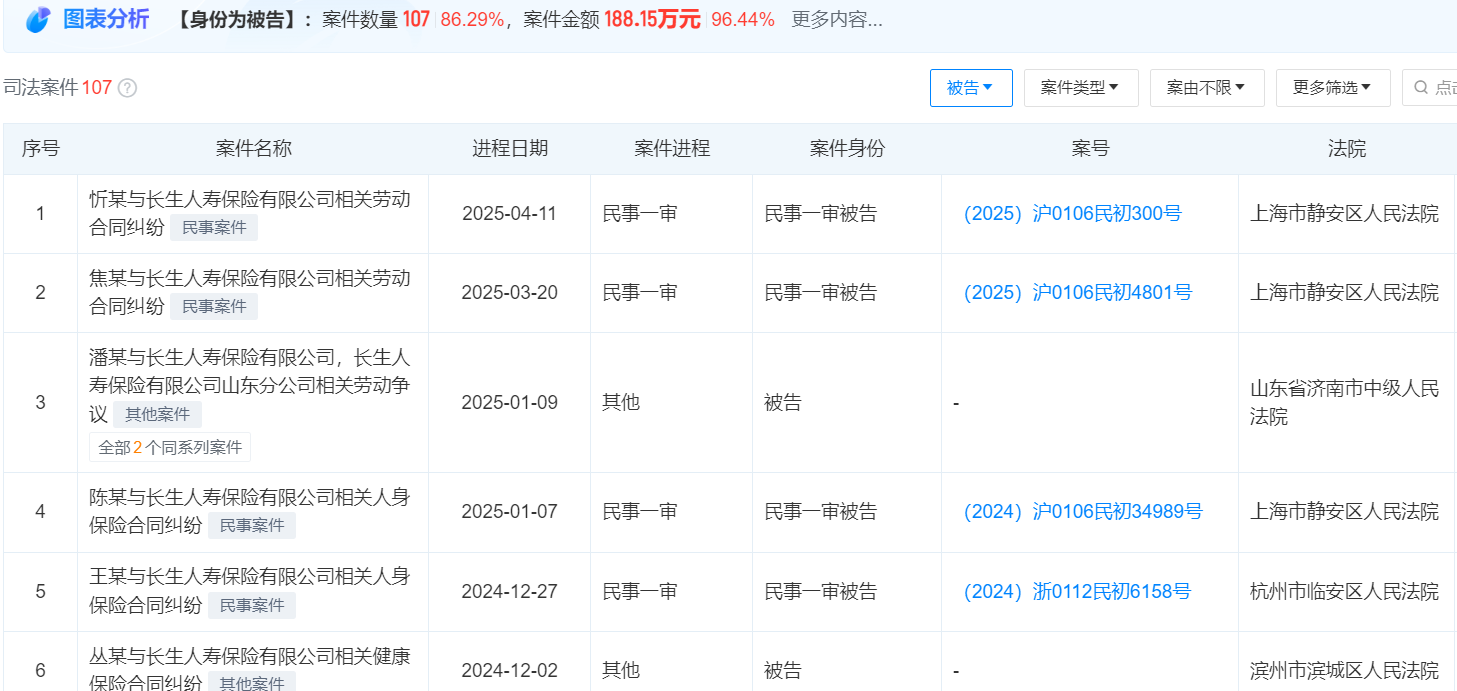Viewport: 1457px width, 691px height.
Task: Click the 图表分析 heading
Action: coord(106,19)
